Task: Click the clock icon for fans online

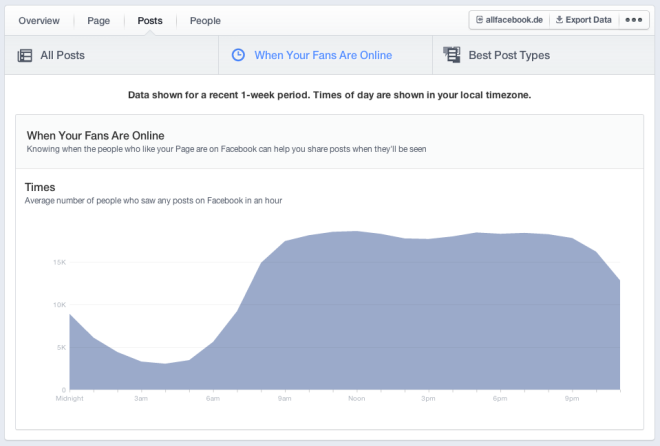Action: tap(238, 55)
